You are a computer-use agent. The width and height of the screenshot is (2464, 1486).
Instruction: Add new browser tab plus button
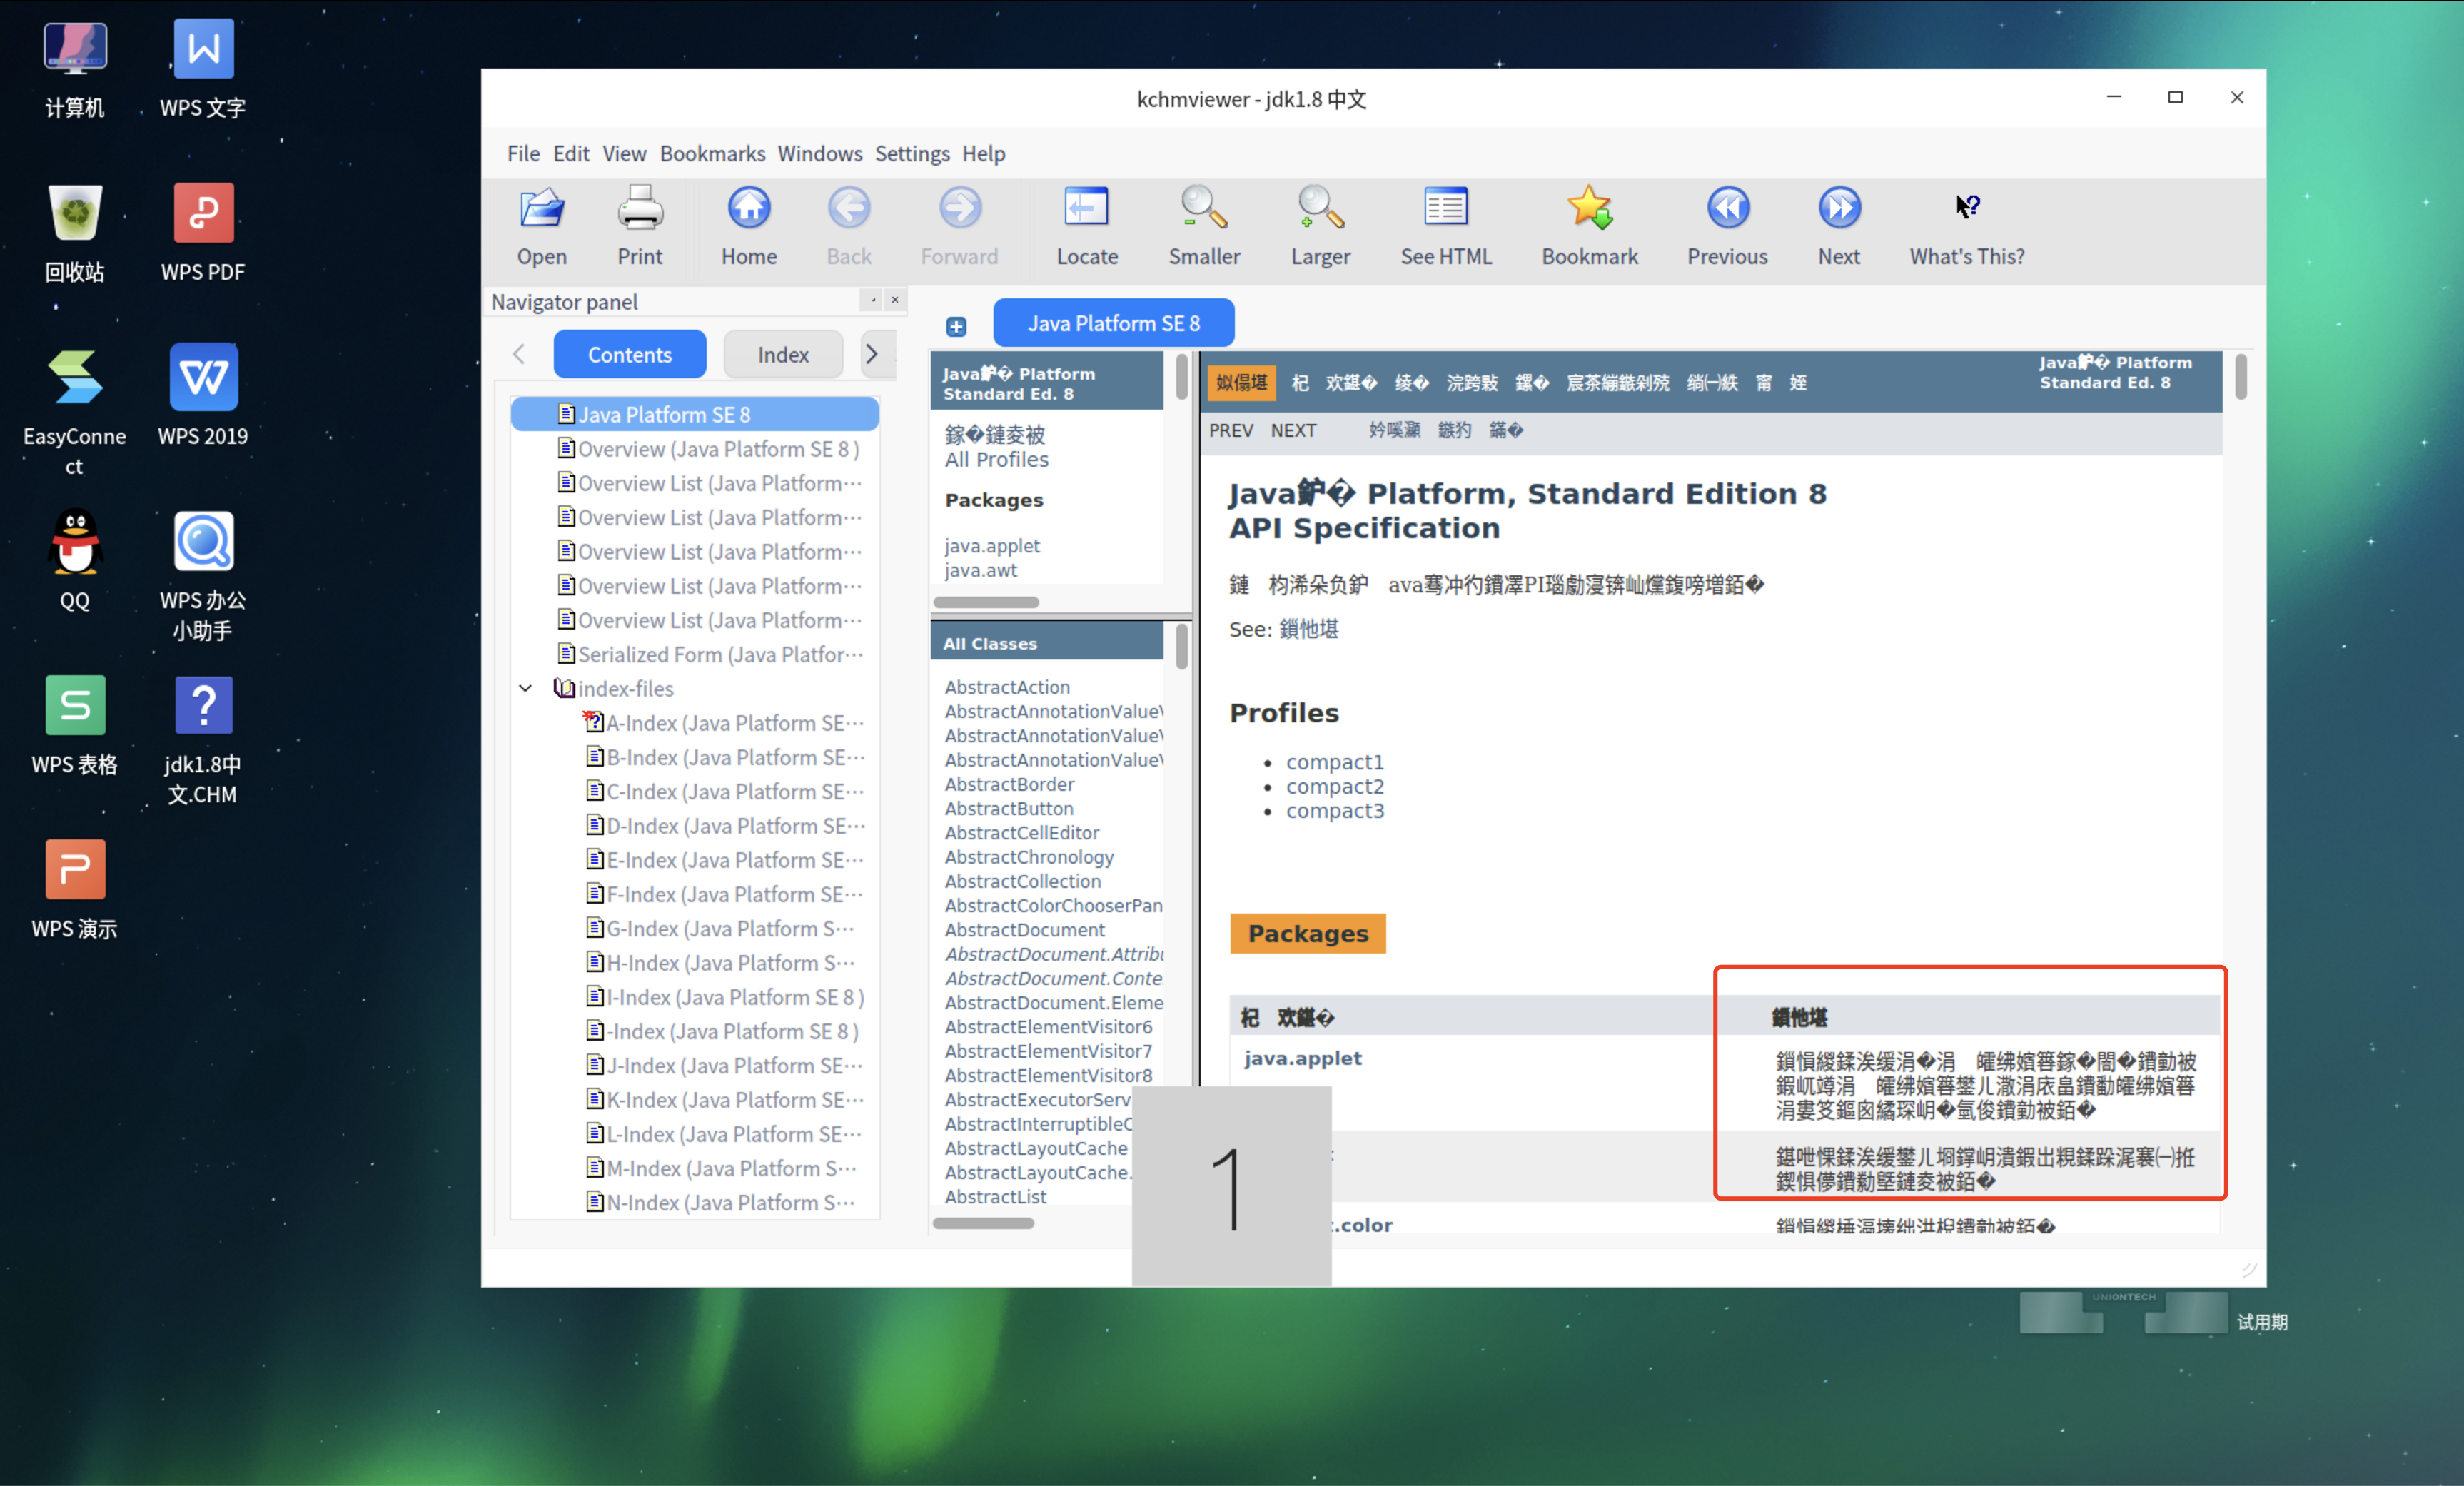coord(956,327)
